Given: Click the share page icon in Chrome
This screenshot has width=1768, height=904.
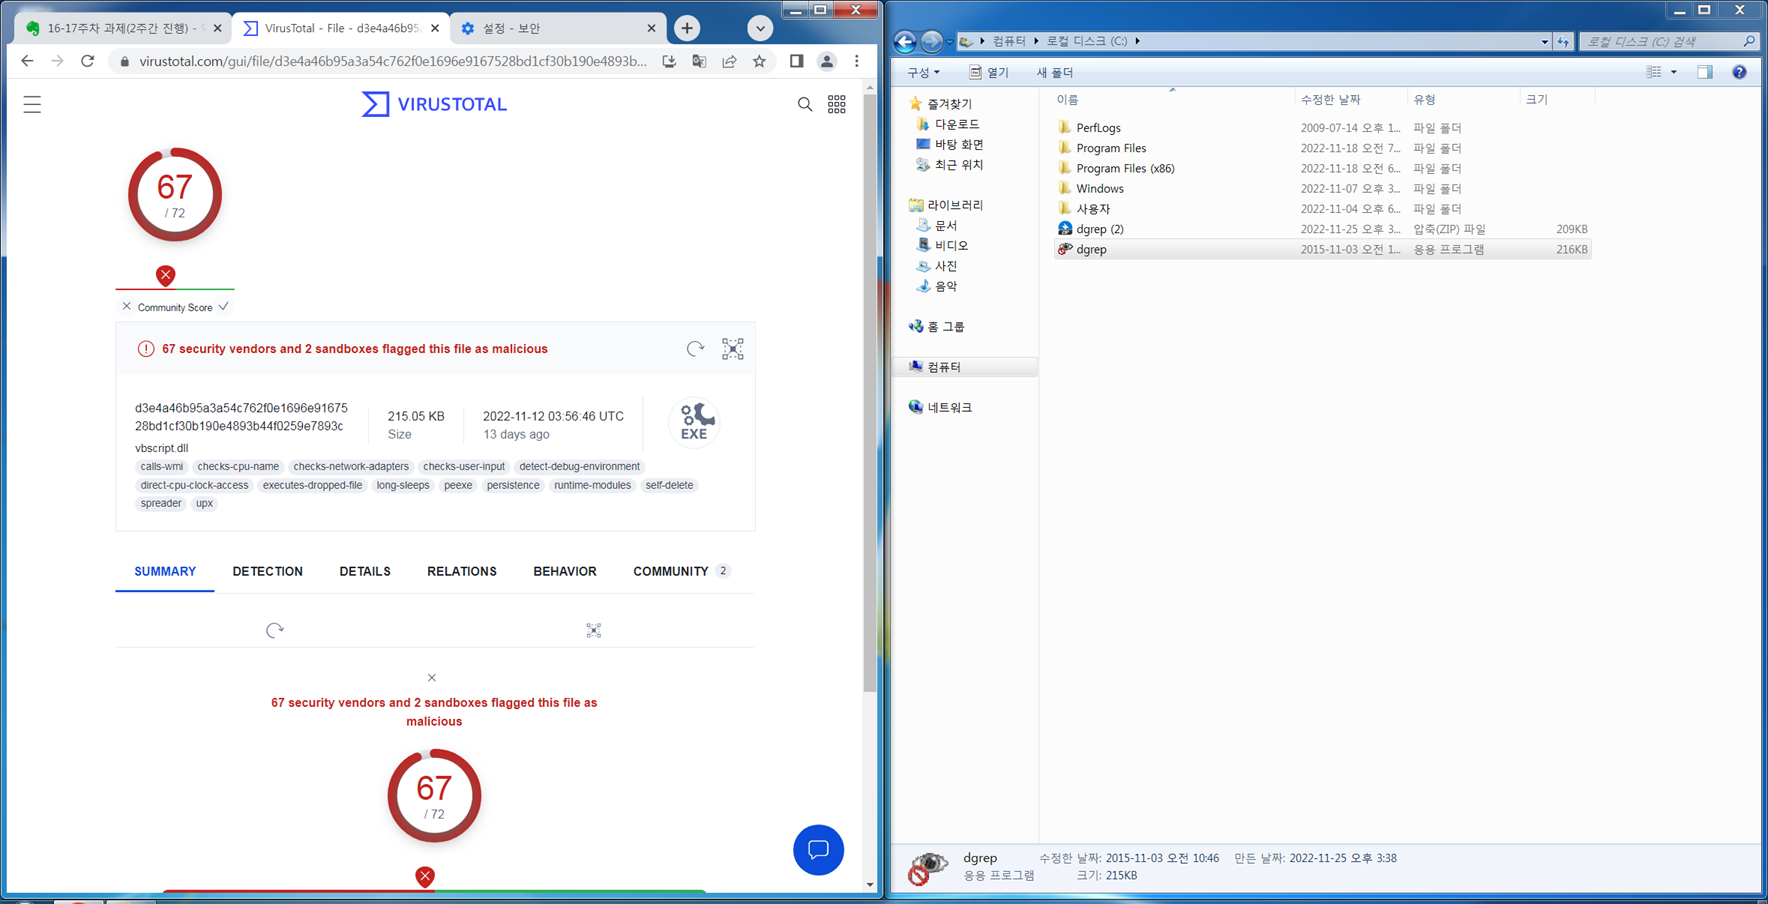Looking at the screenshot, I should click(x=729, y=61).
